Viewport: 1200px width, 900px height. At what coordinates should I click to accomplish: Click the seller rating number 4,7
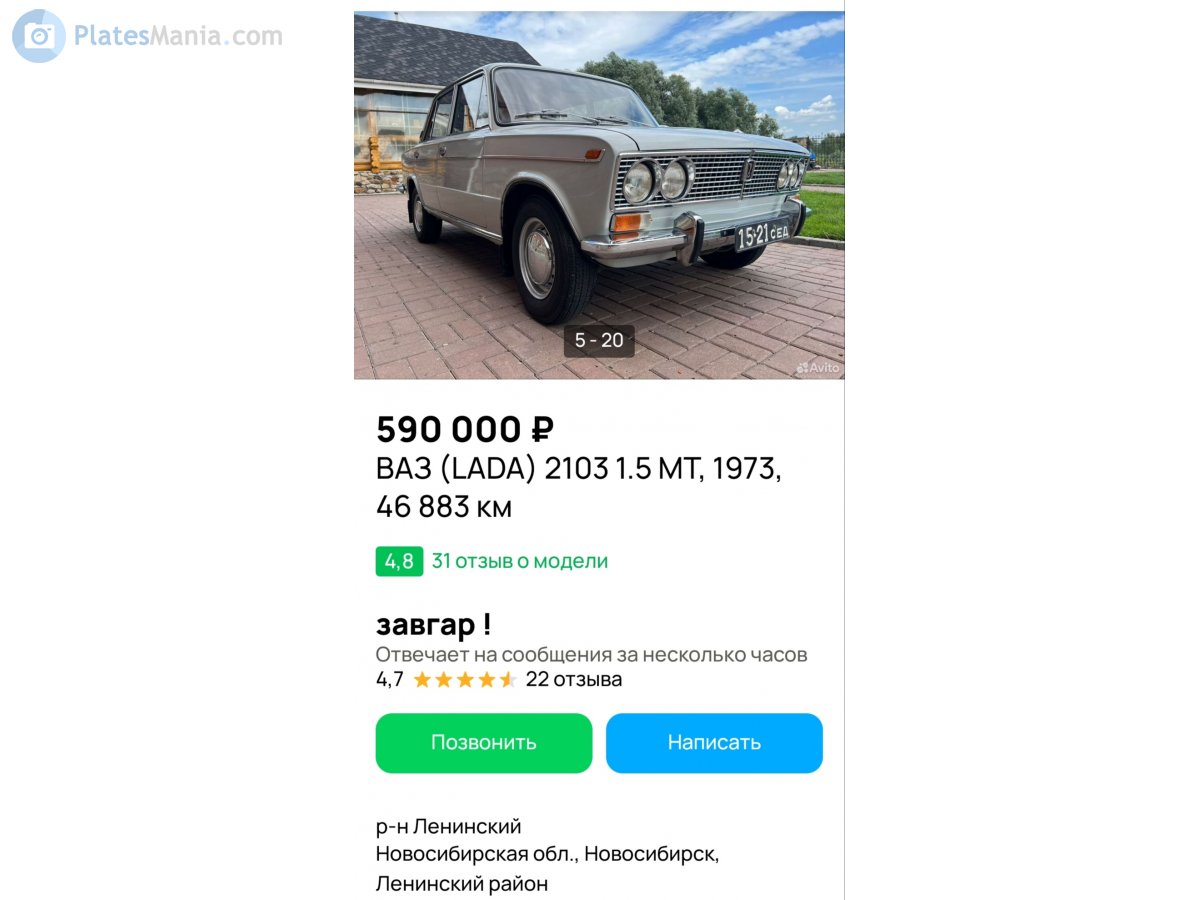390,680
